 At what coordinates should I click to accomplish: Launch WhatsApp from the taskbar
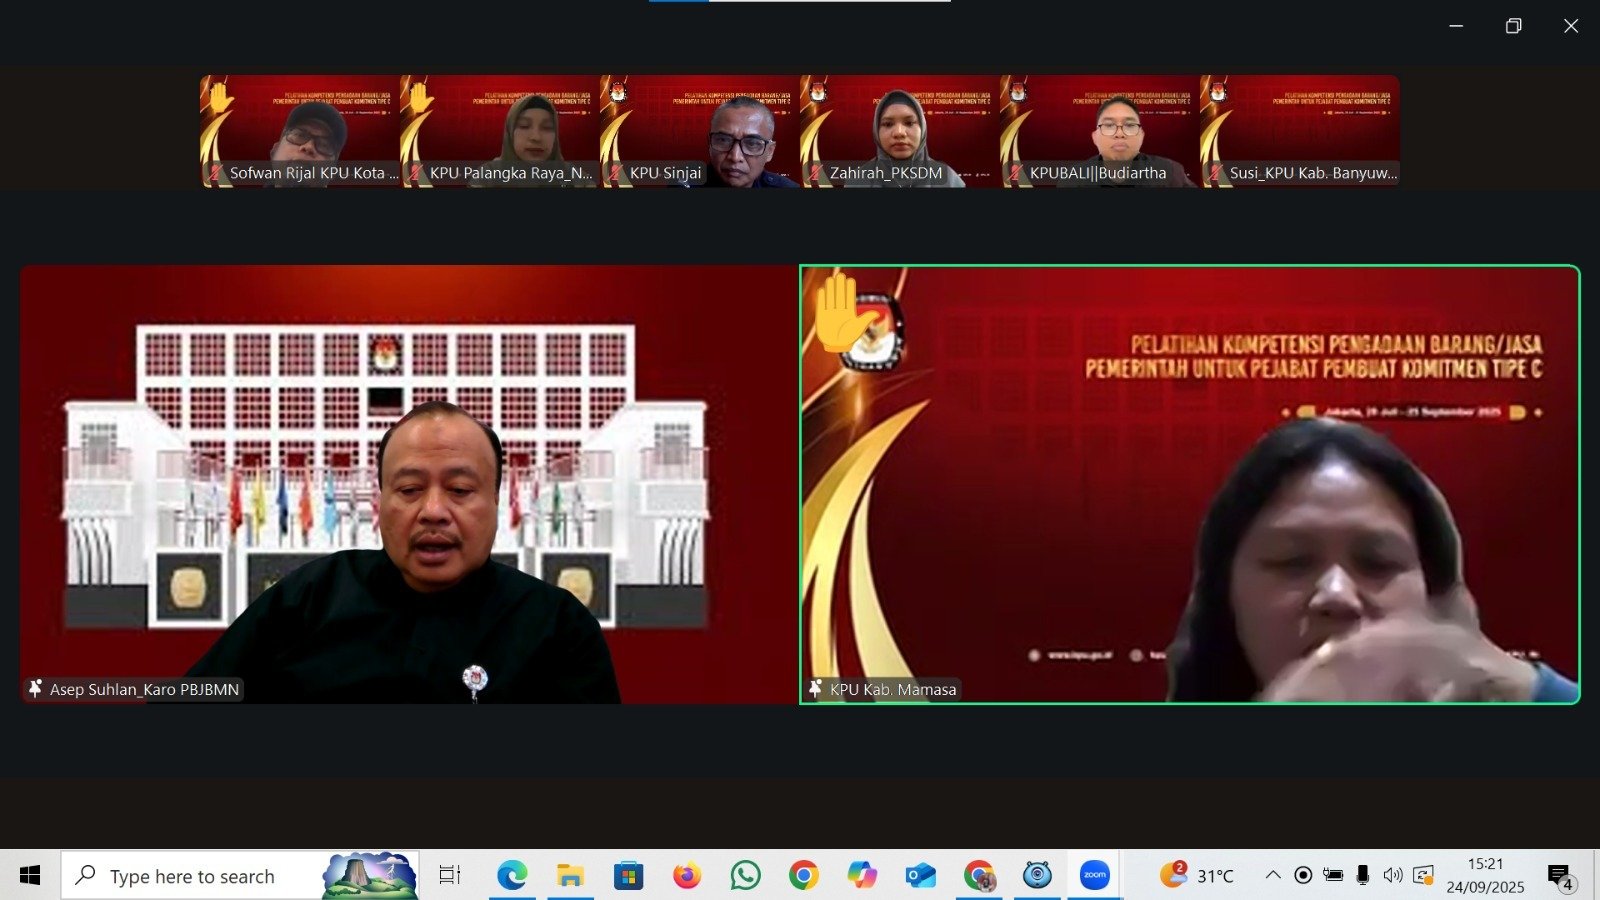pos(745,876)
